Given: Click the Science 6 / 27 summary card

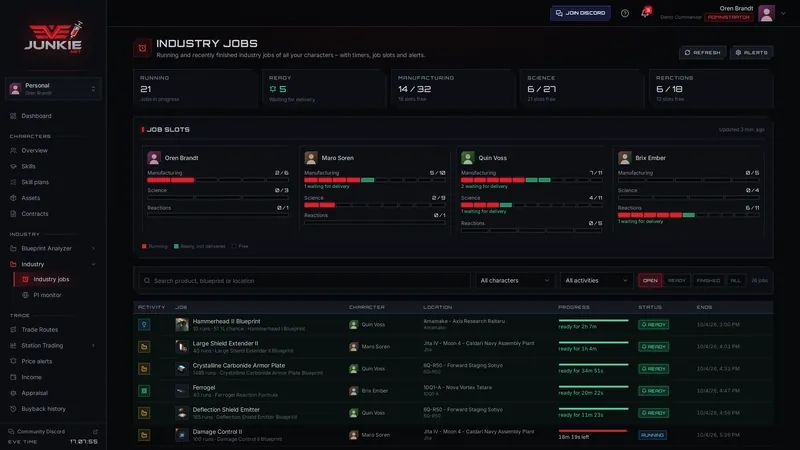Looking at the screenshot, I should tap(581, 88).
